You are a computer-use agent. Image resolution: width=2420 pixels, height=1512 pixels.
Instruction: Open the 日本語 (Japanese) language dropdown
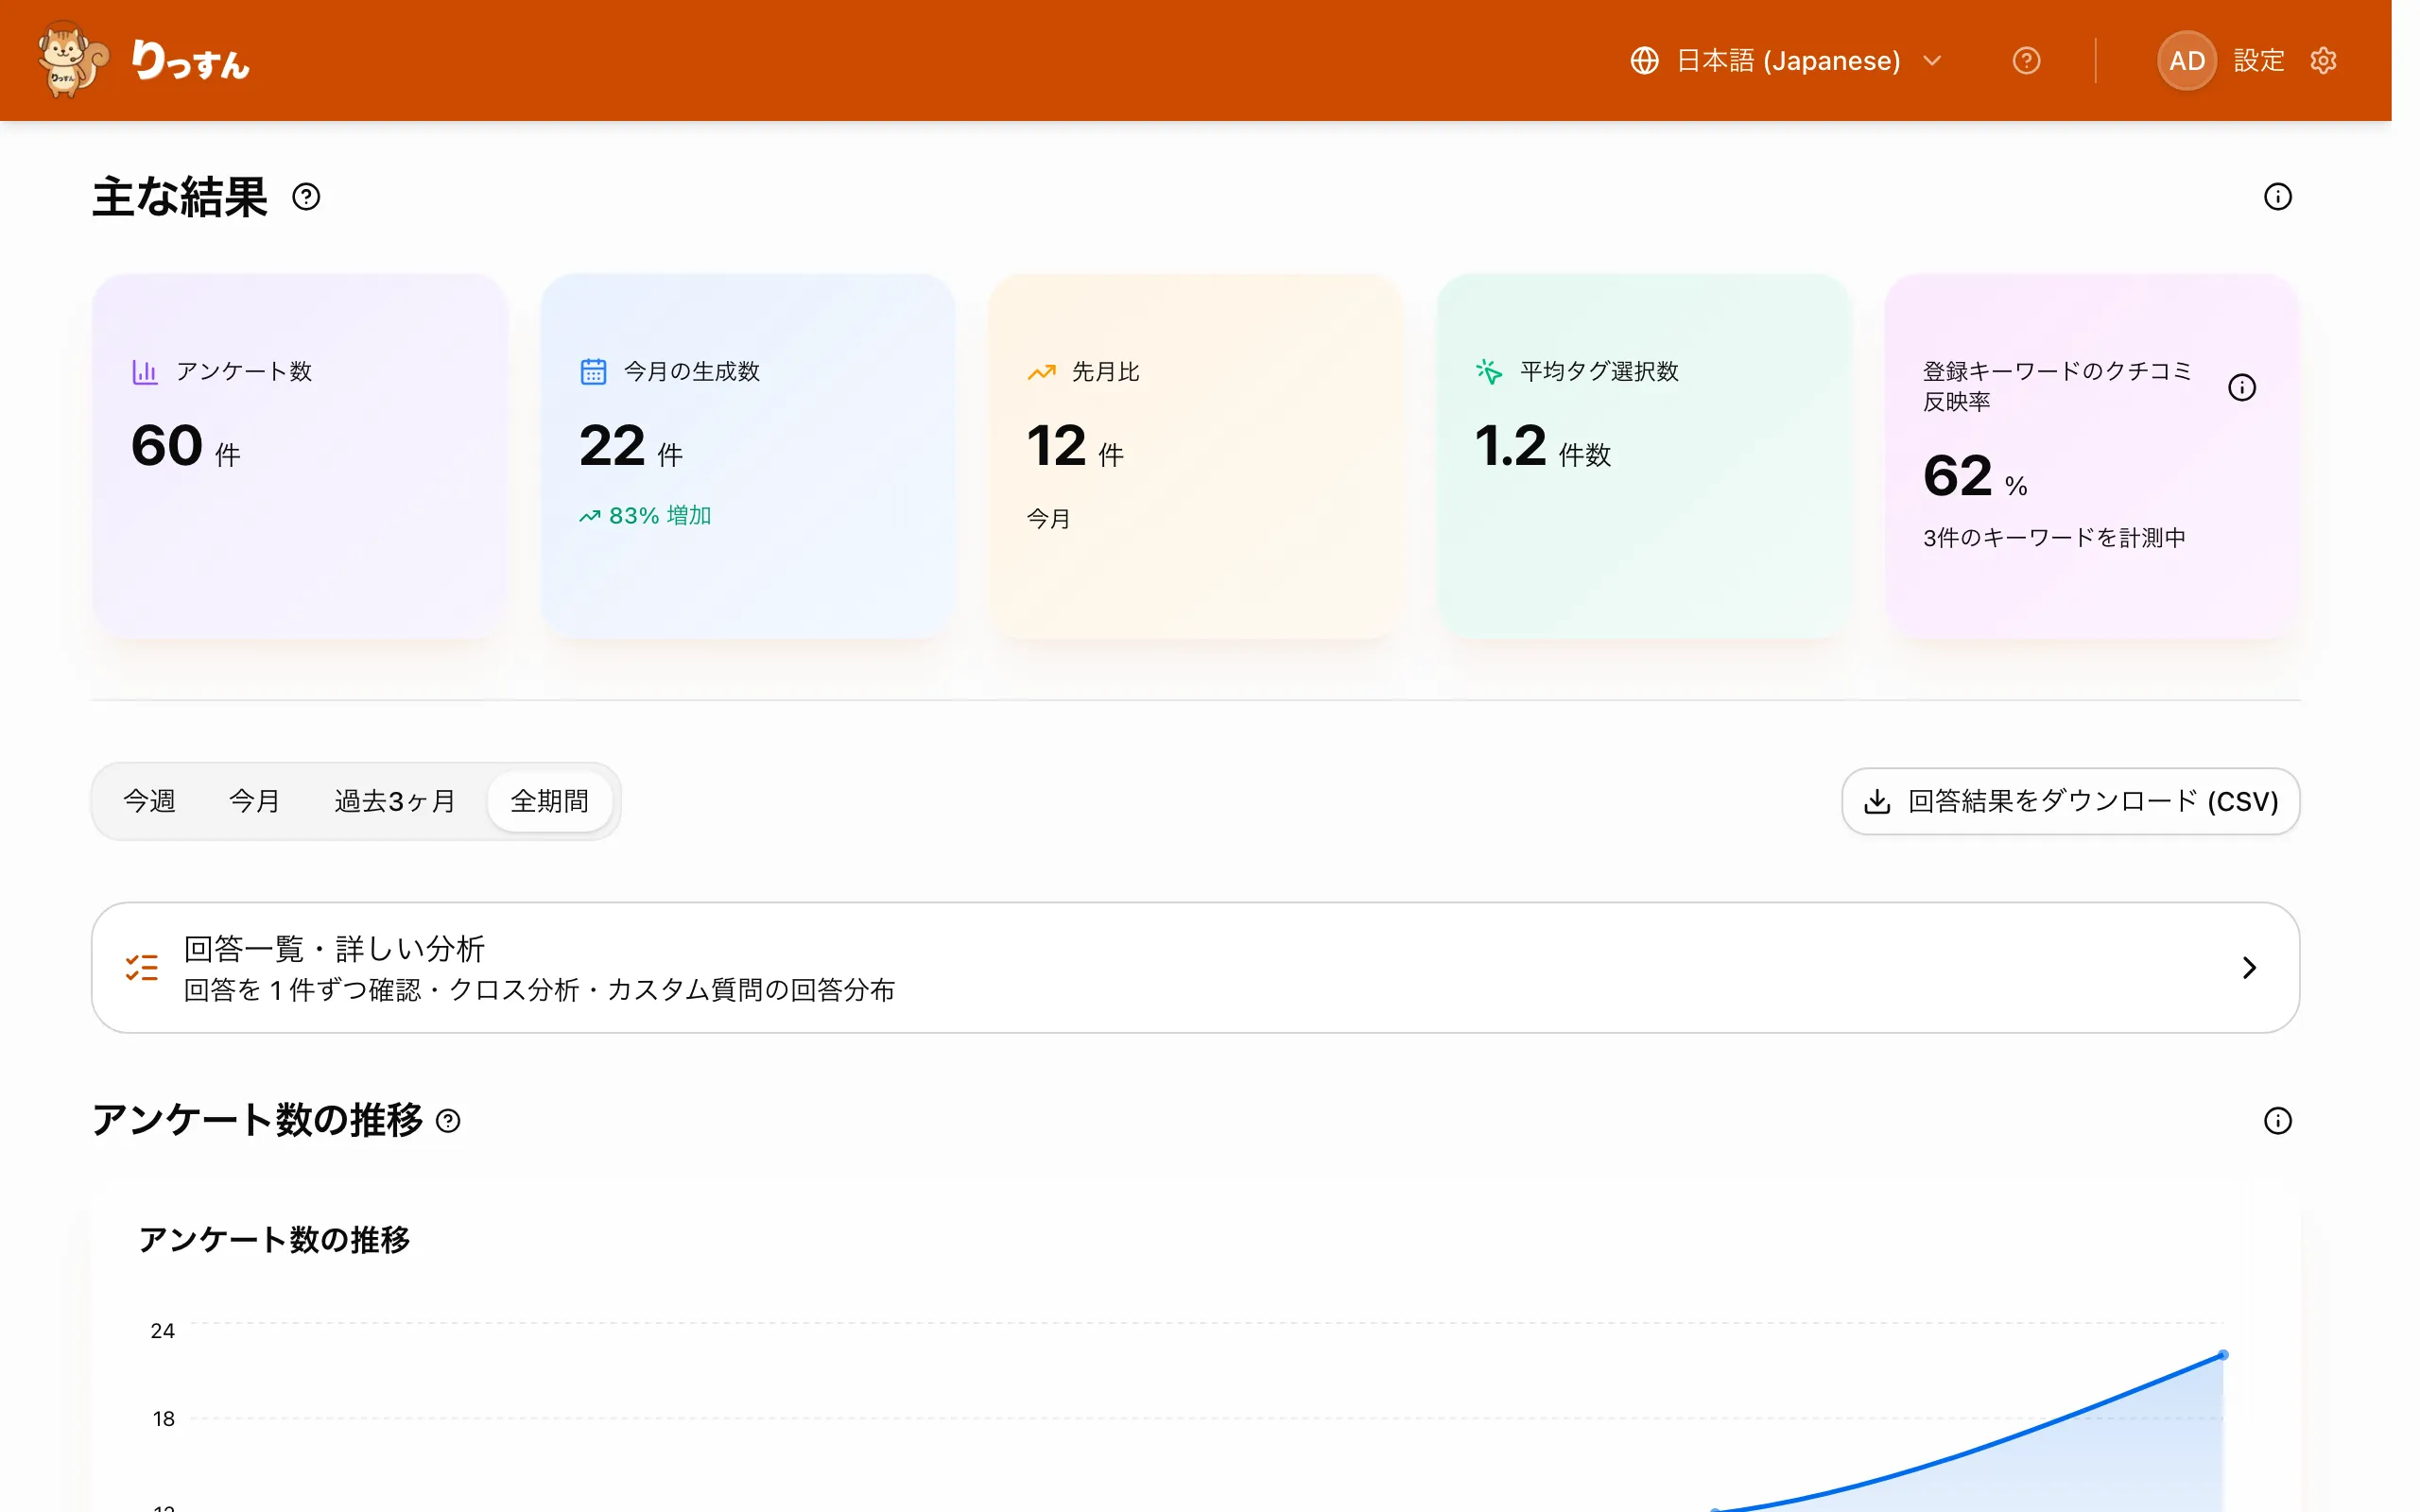(x=1786, y=61)
